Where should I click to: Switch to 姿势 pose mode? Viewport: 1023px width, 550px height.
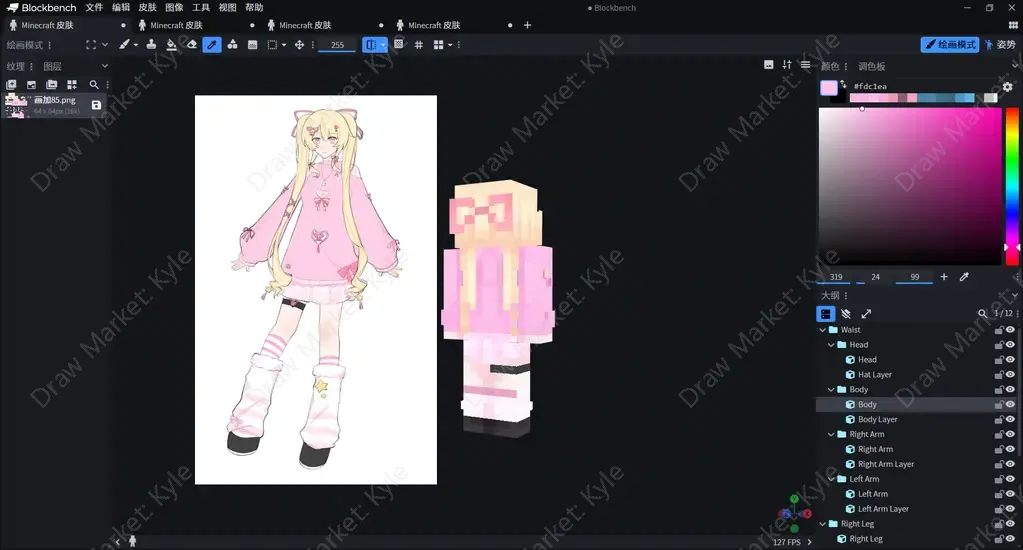pyautogui.click(x=1000, y=44)
